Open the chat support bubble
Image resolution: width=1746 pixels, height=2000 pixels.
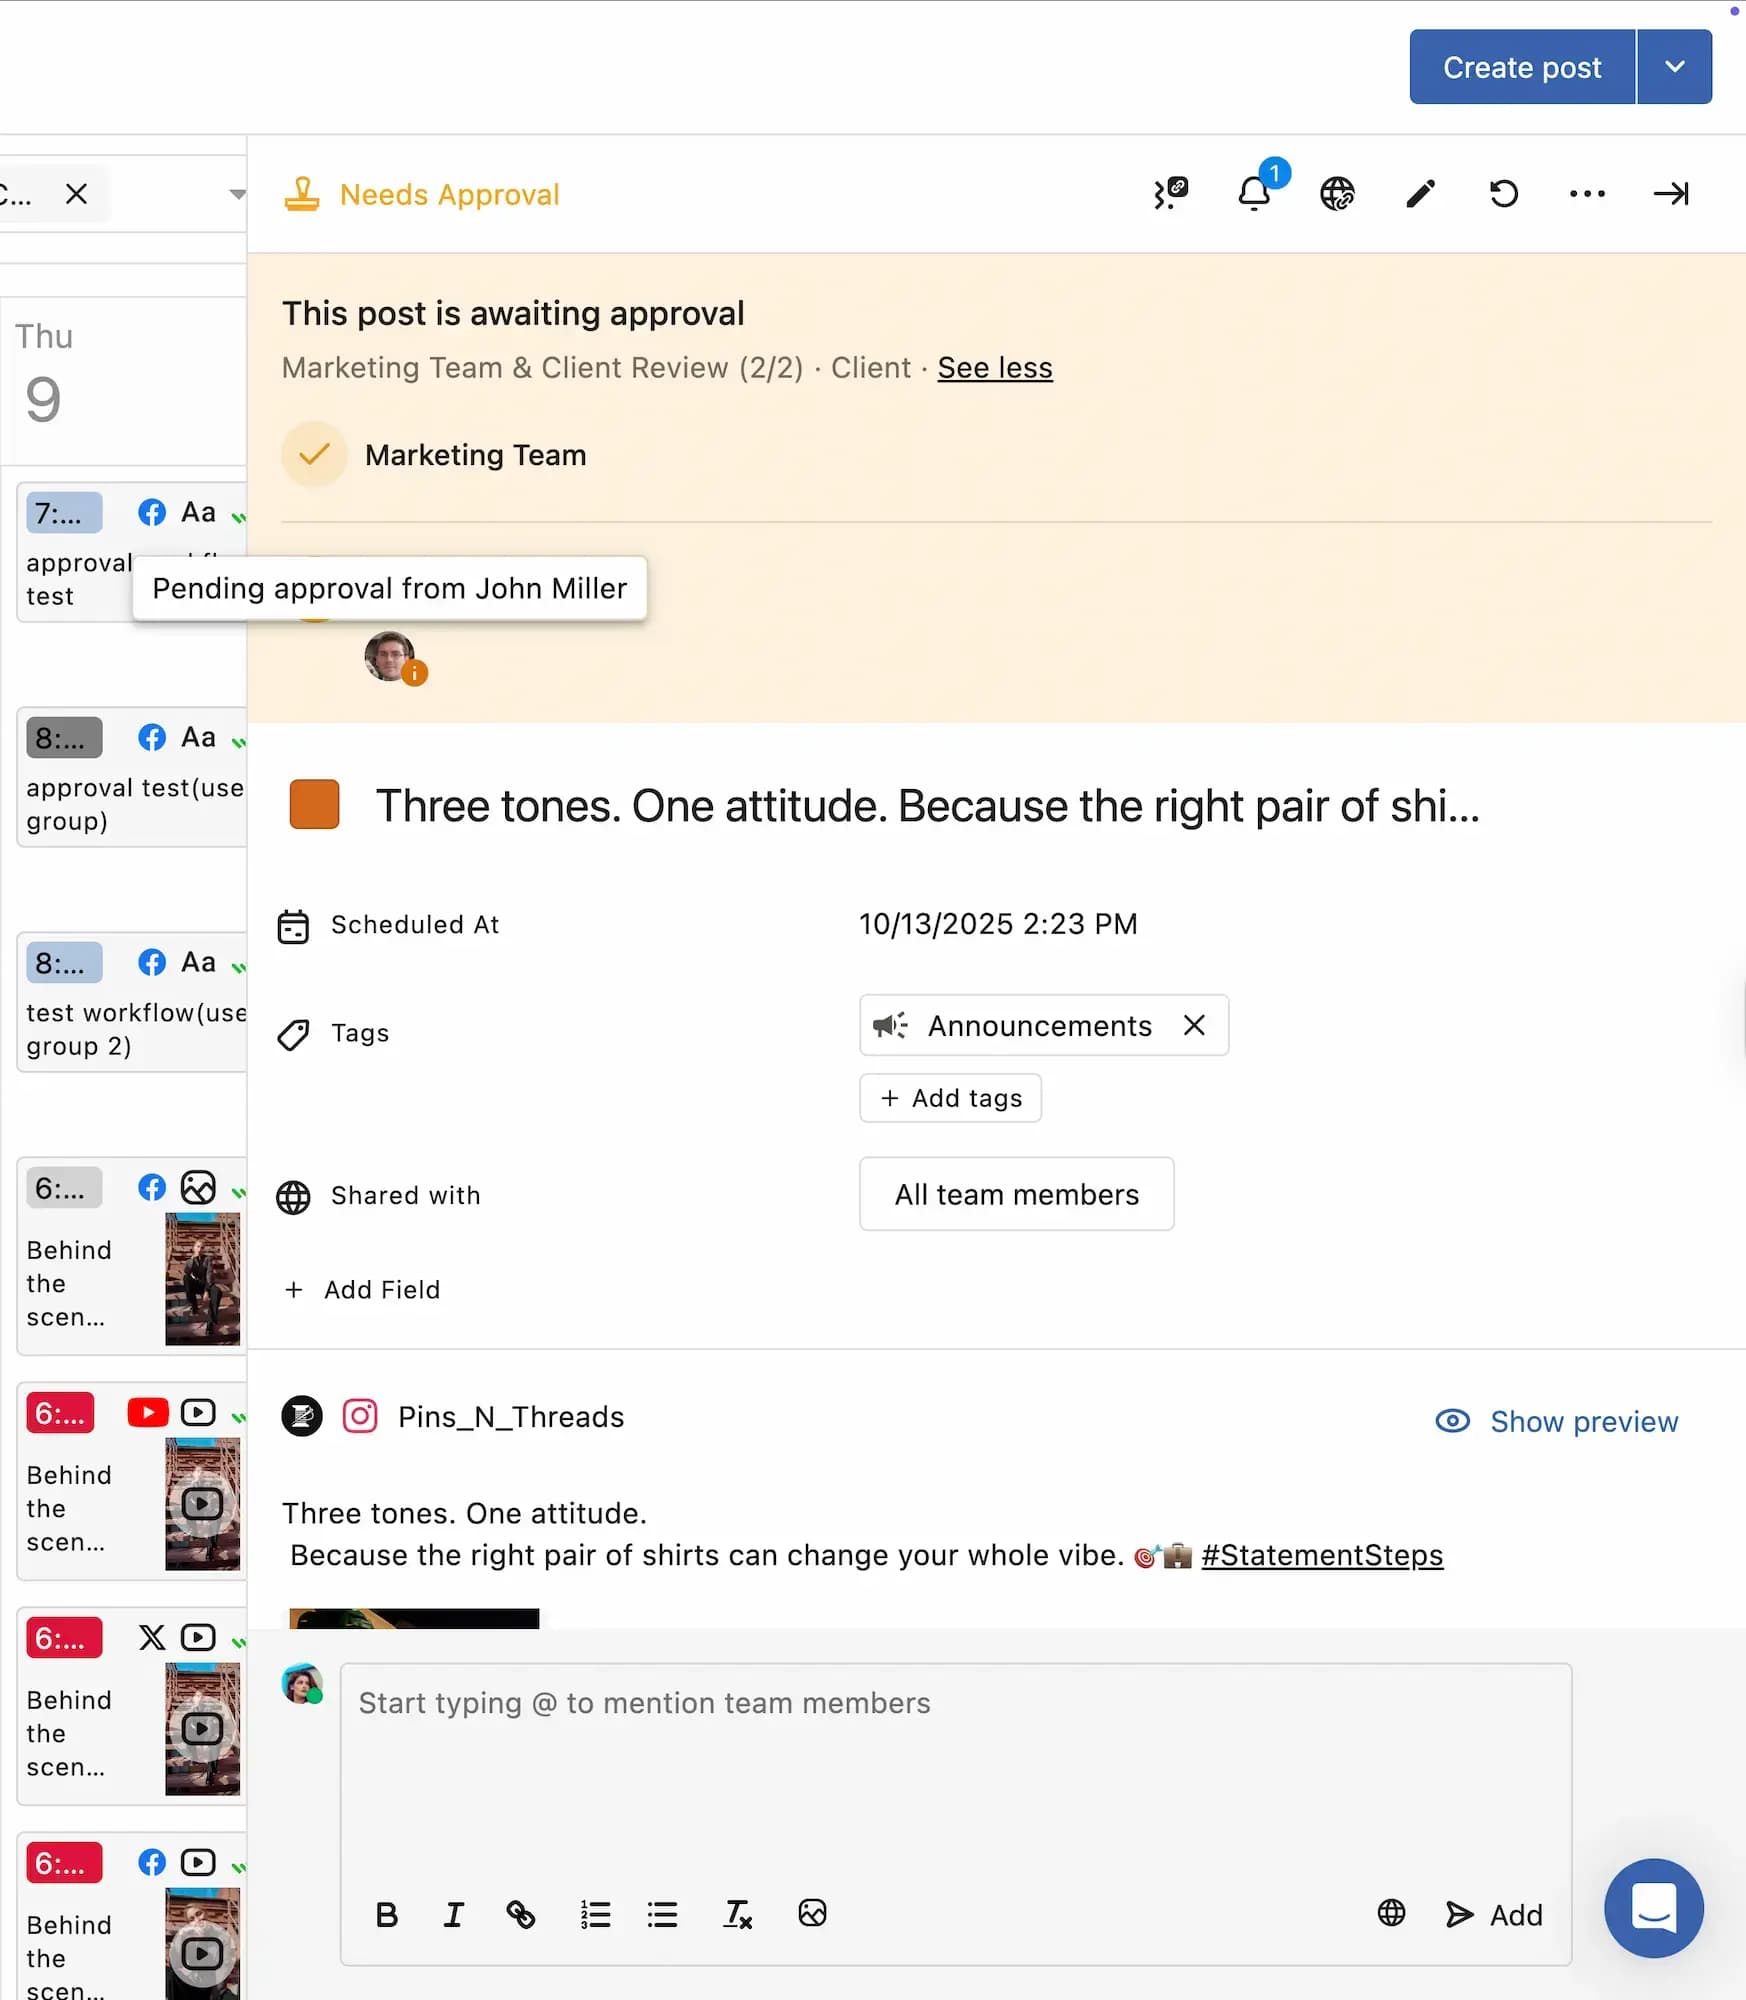1653,1907
